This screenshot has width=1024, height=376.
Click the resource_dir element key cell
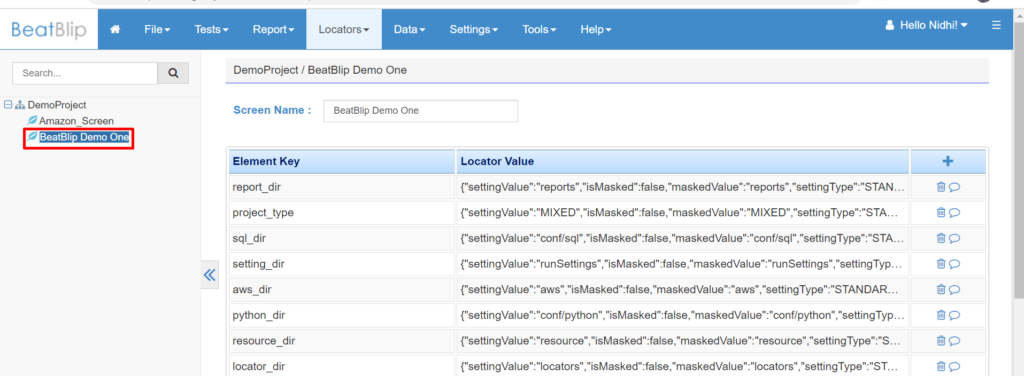coord(342,341)
